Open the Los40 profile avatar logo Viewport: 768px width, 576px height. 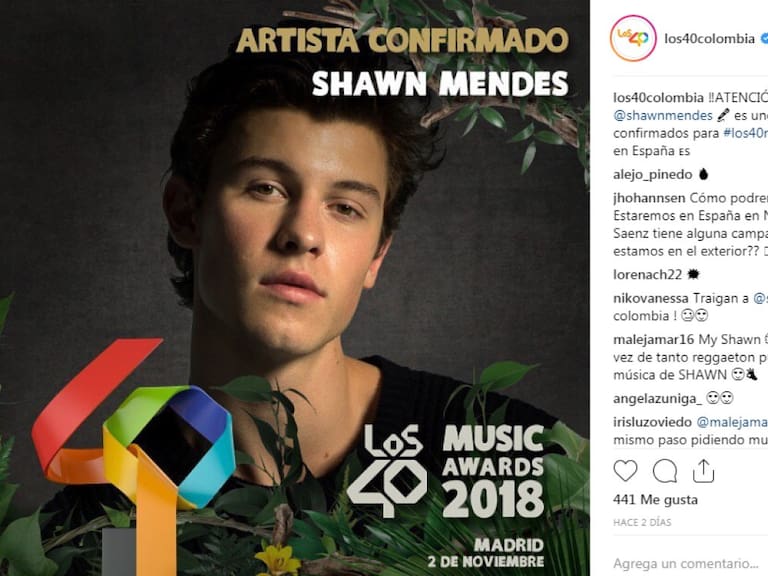pyautogui.click(x=633, y=38)
